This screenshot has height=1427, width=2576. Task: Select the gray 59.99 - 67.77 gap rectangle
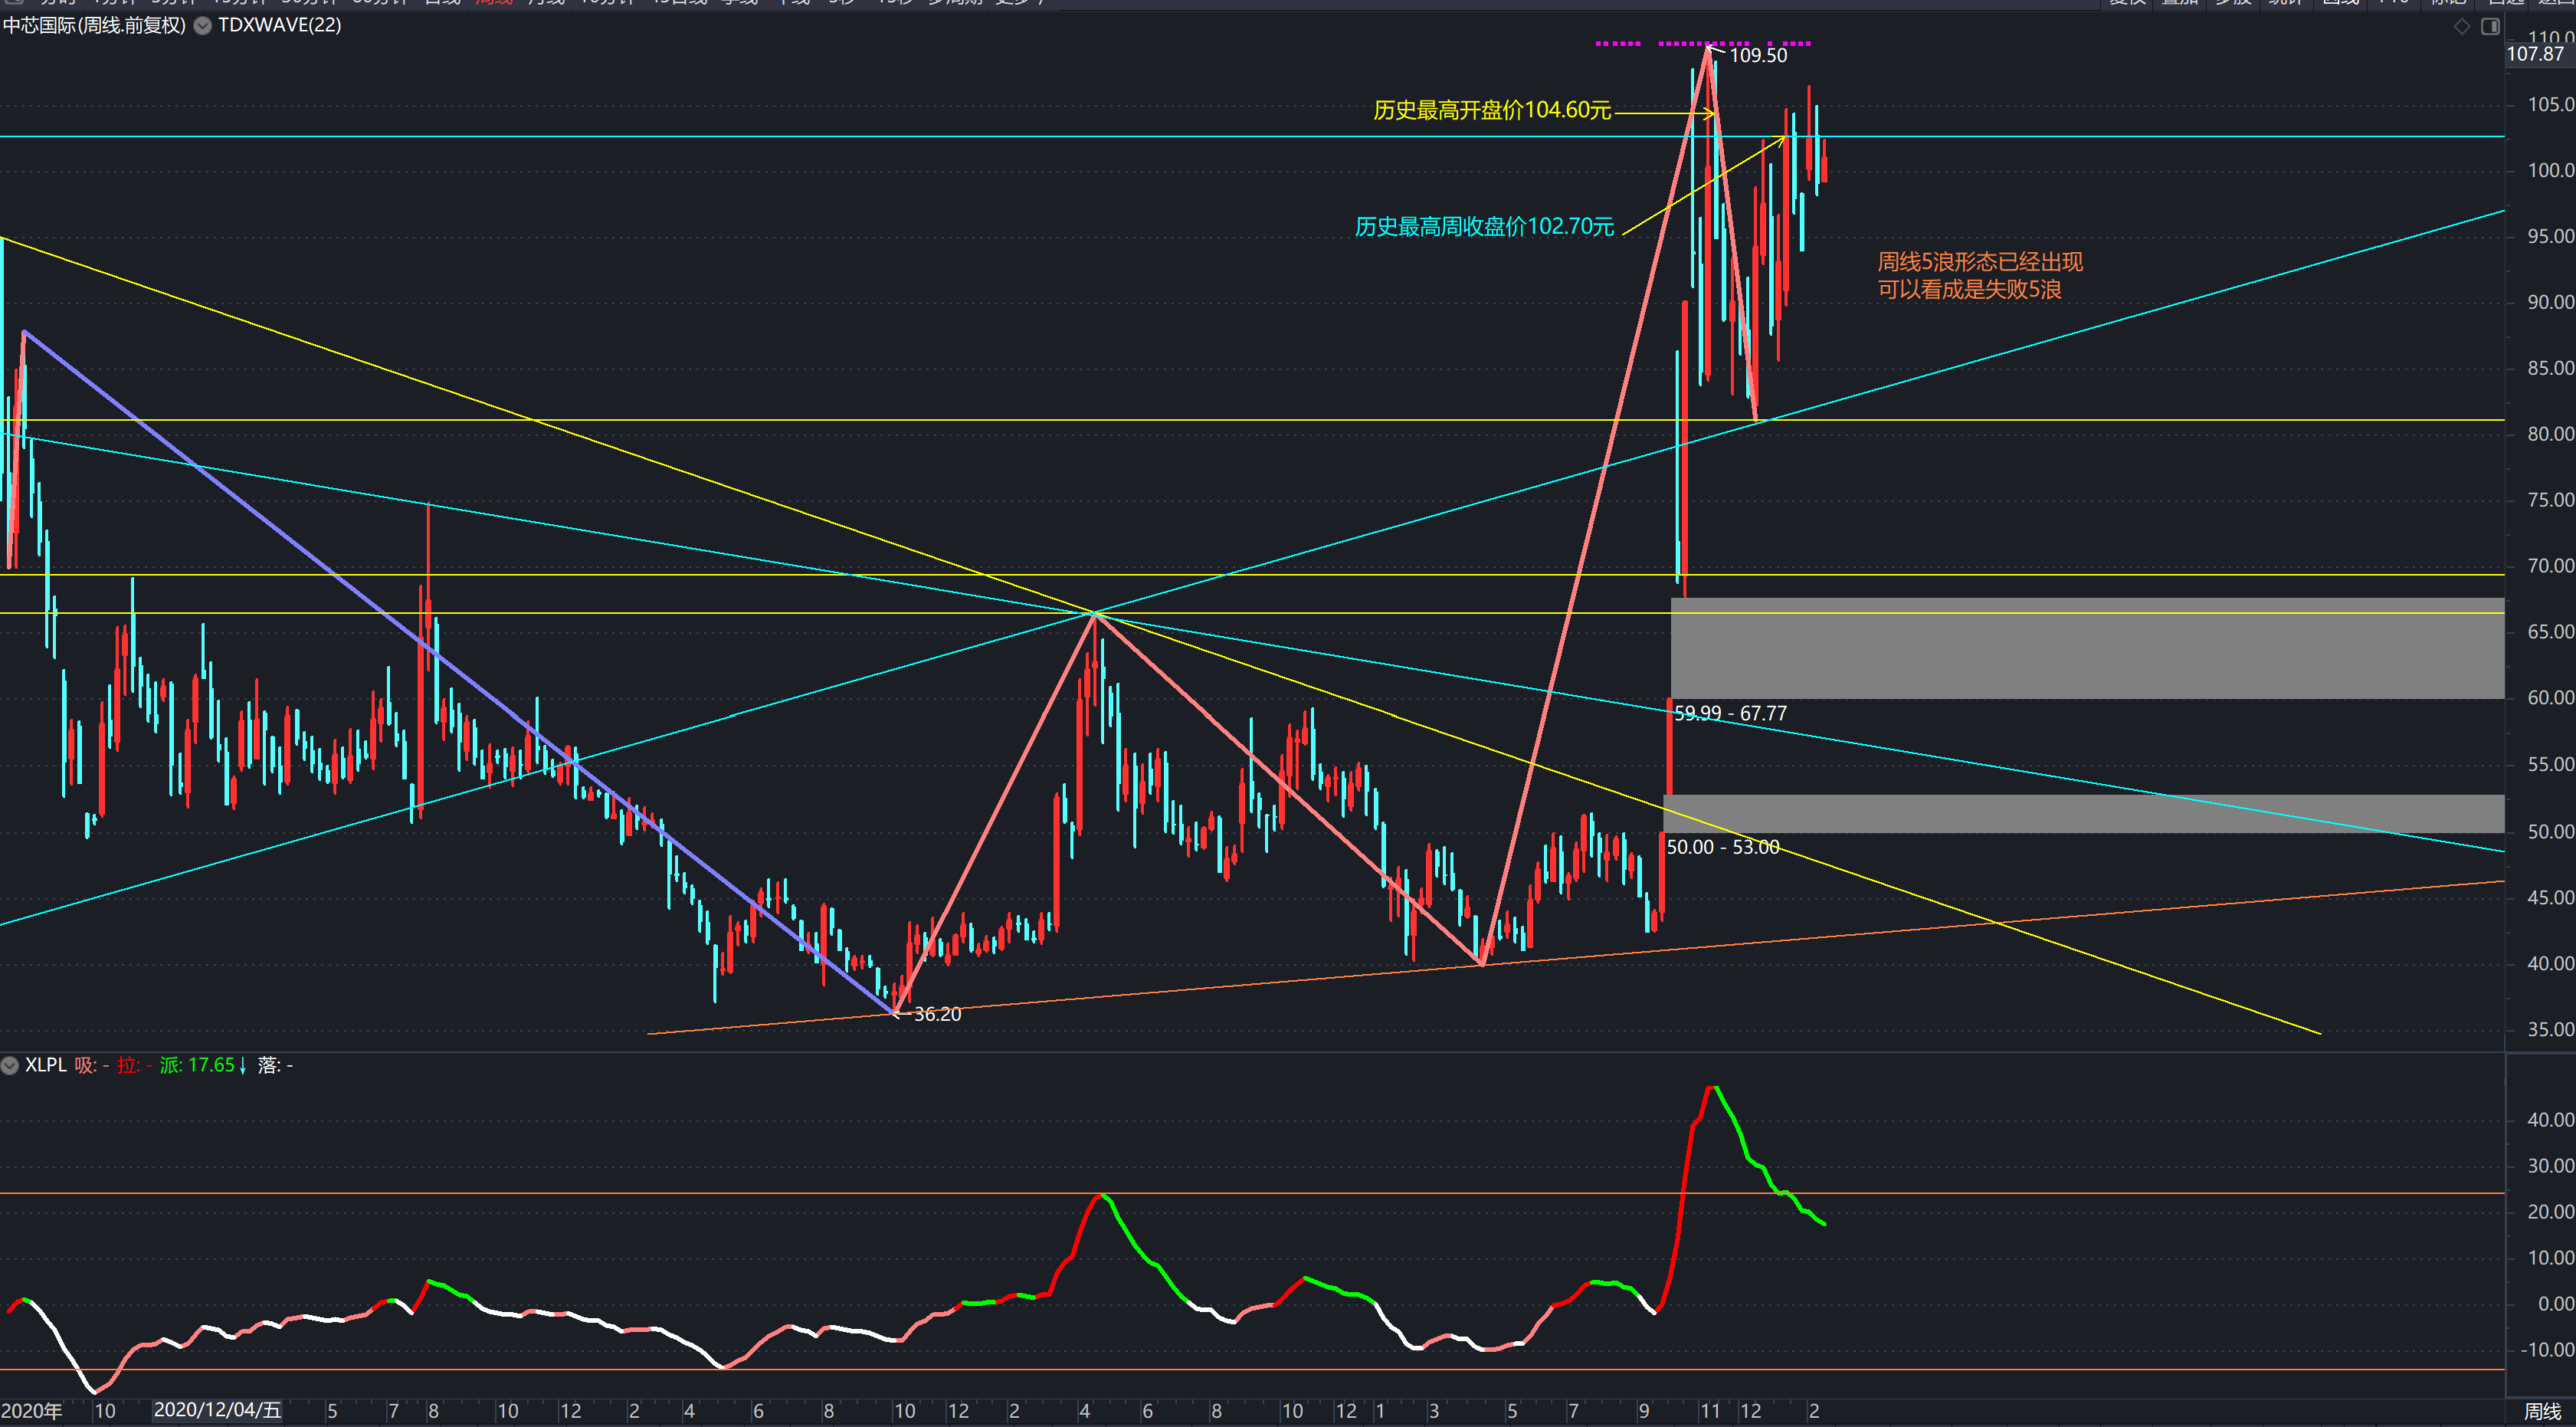coord(2087,649)
